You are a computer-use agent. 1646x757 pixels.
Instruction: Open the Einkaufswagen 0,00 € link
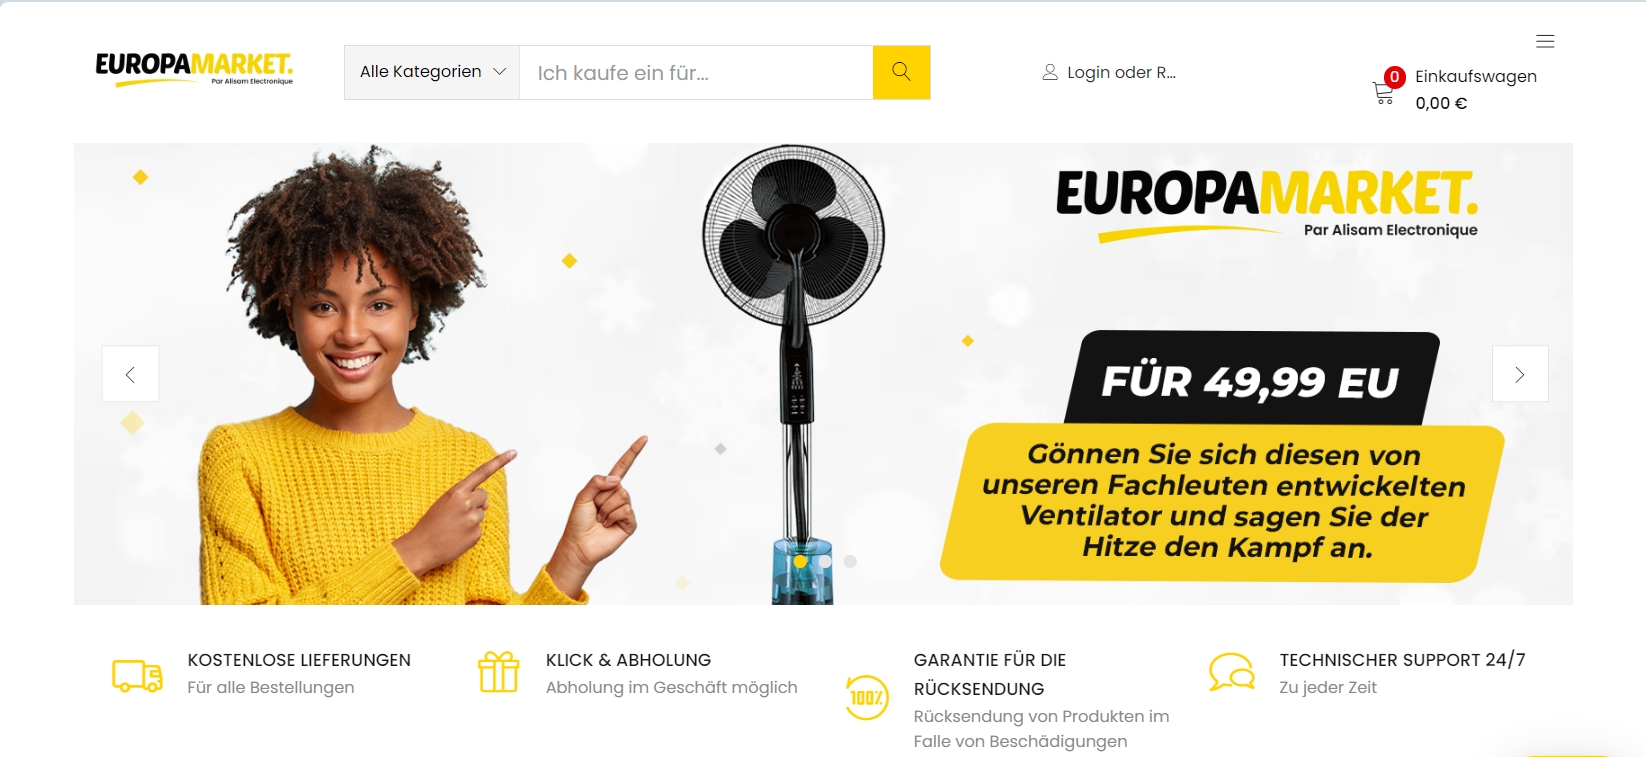pyautogui.click(x=1475, y=89)
